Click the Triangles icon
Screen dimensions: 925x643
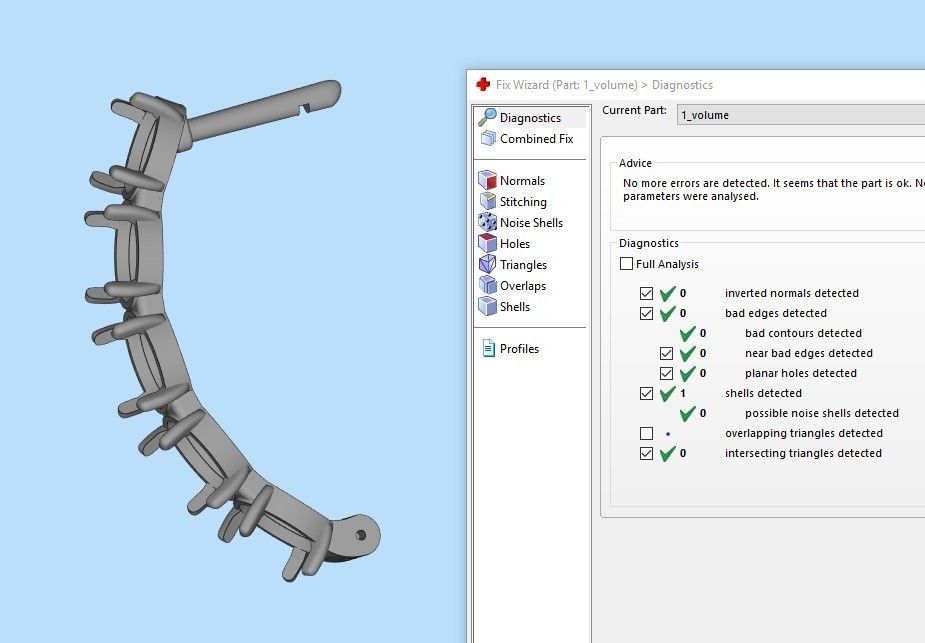pos(487,264)
